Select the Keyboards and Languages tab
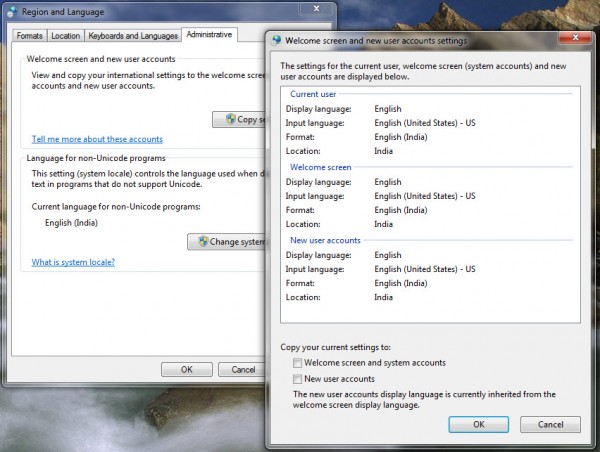This screenshot has height=452, width=600. pyautogui.click(x=133, y=36)
